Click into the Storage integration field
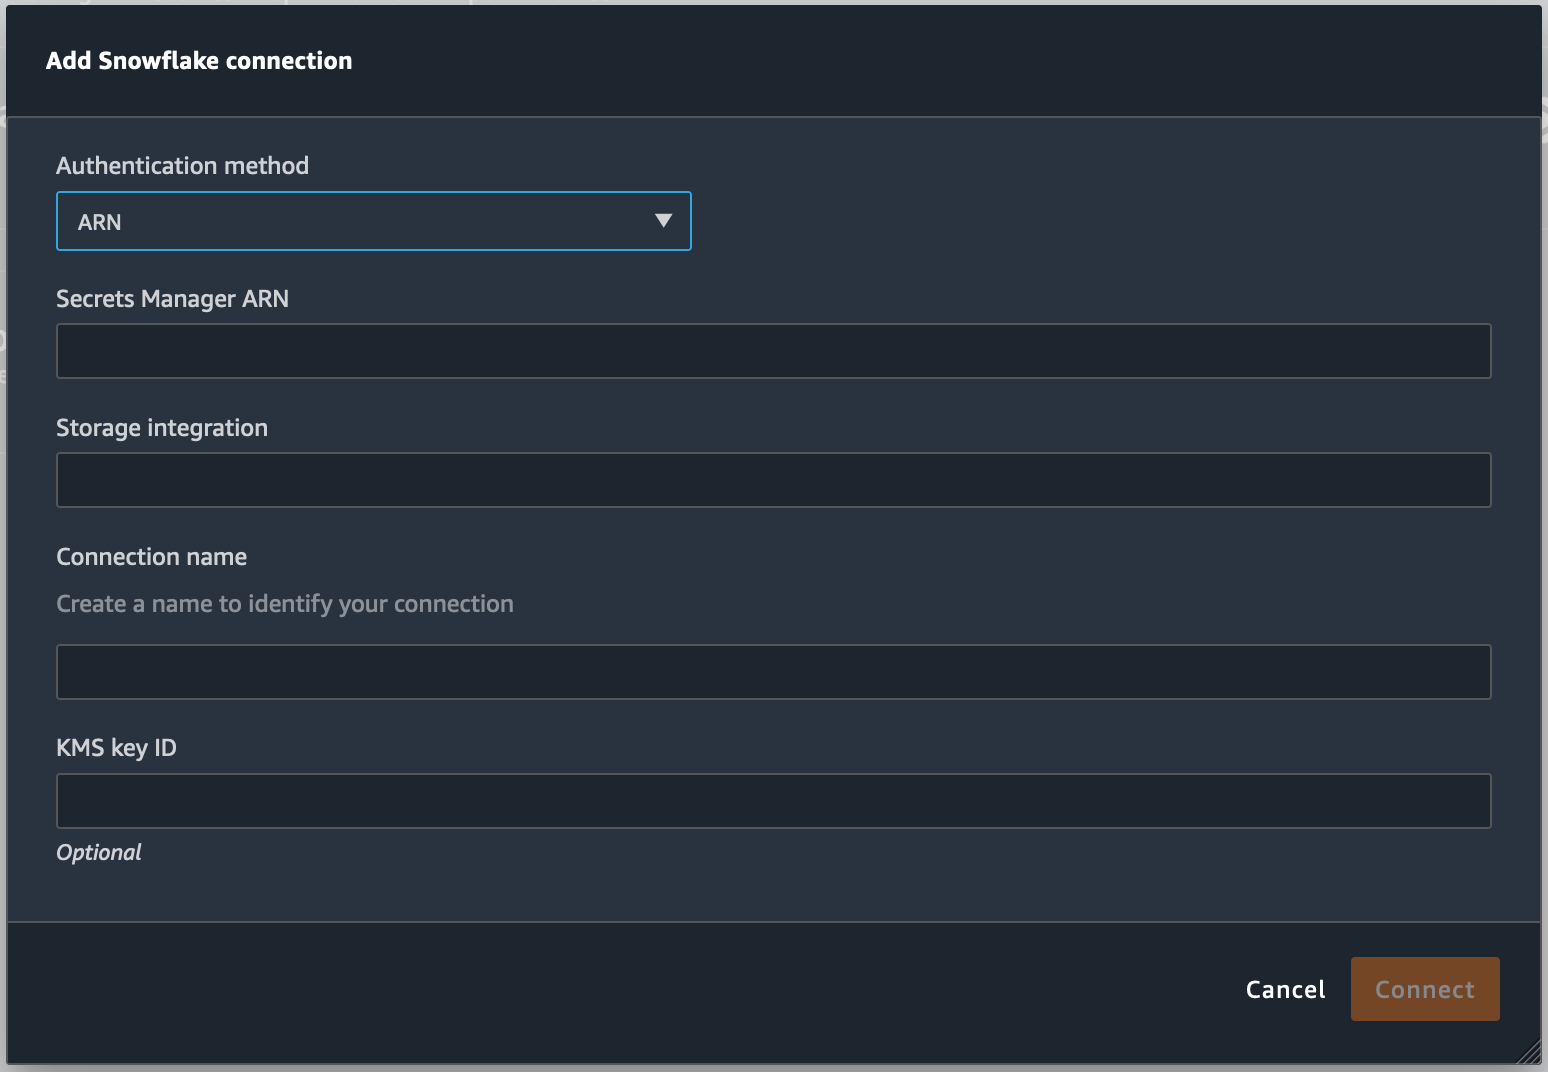 (773, 480)
